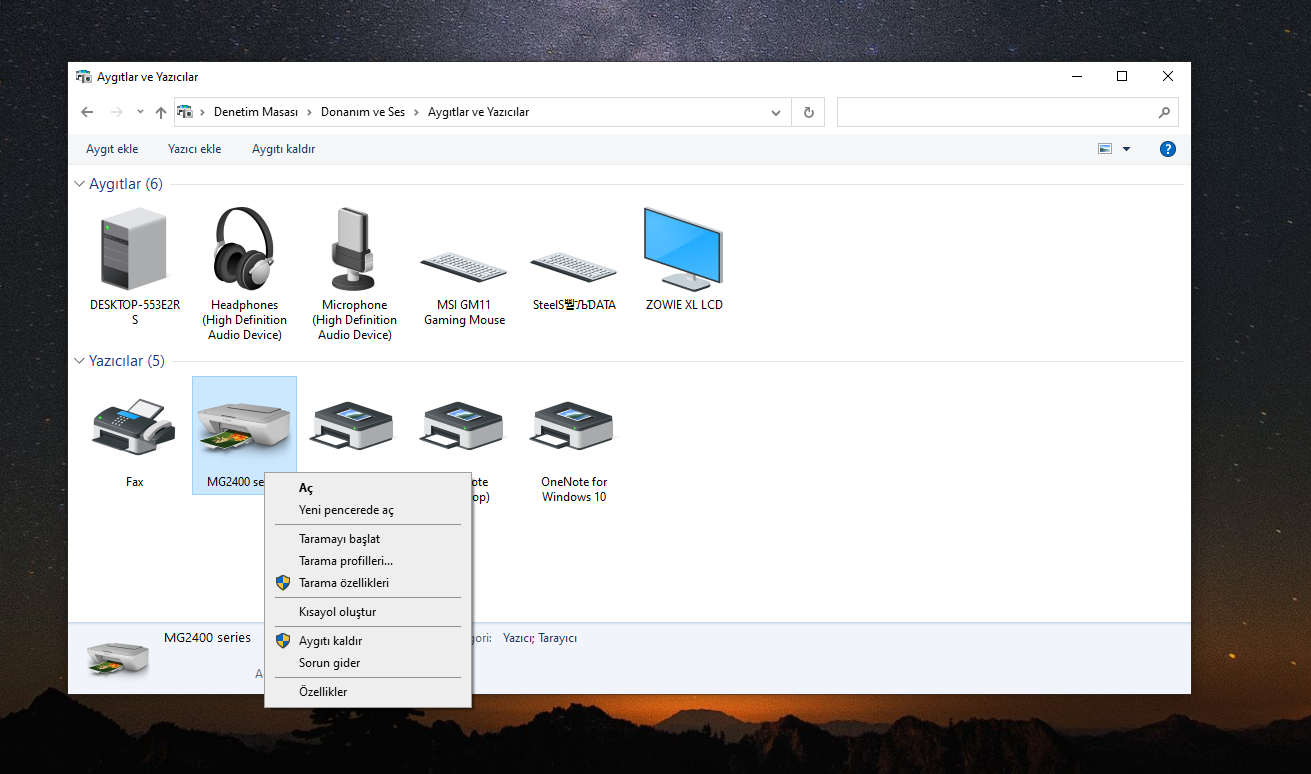Screen dimensions: 1311x774
Task: Click the 'MG2400 series' details pane label
Action: 207,638
